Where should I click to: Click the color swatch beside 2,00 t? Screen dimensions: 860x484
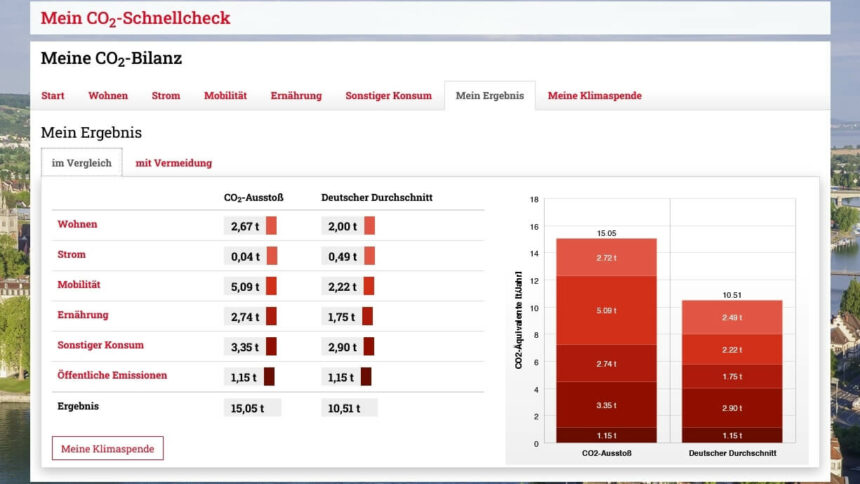pos(370,226)
